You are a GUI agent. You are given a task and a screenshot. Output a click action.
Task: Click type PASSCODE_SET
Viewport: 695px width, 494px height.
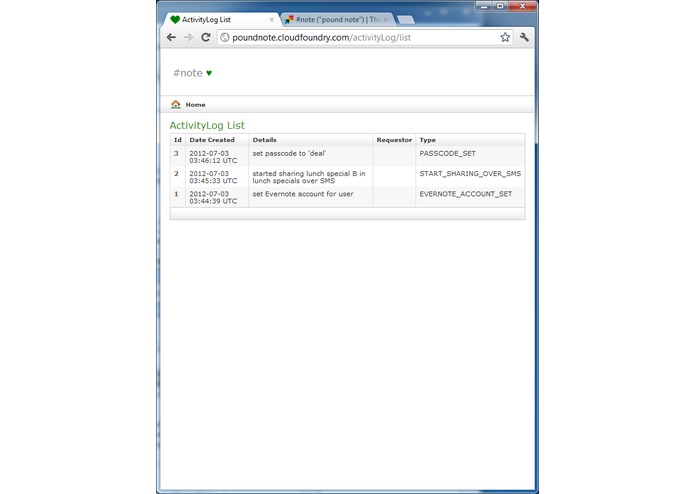point(448,153)
